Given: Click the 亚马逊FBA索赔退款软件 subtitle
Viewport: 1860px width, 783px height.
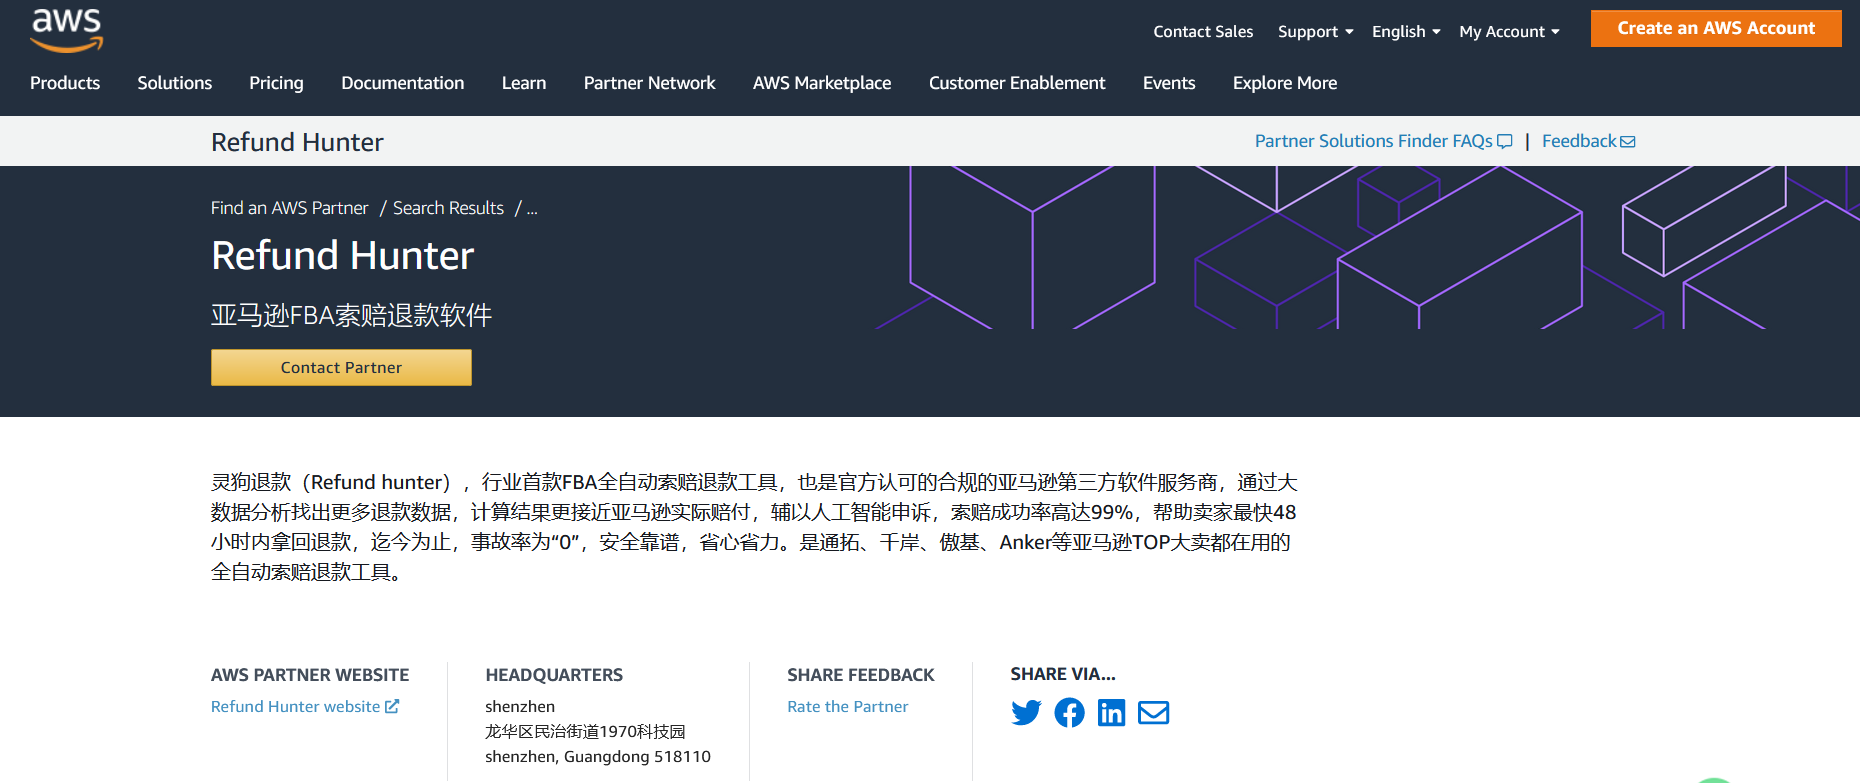Looking at the screenshot, I should 351,315.
